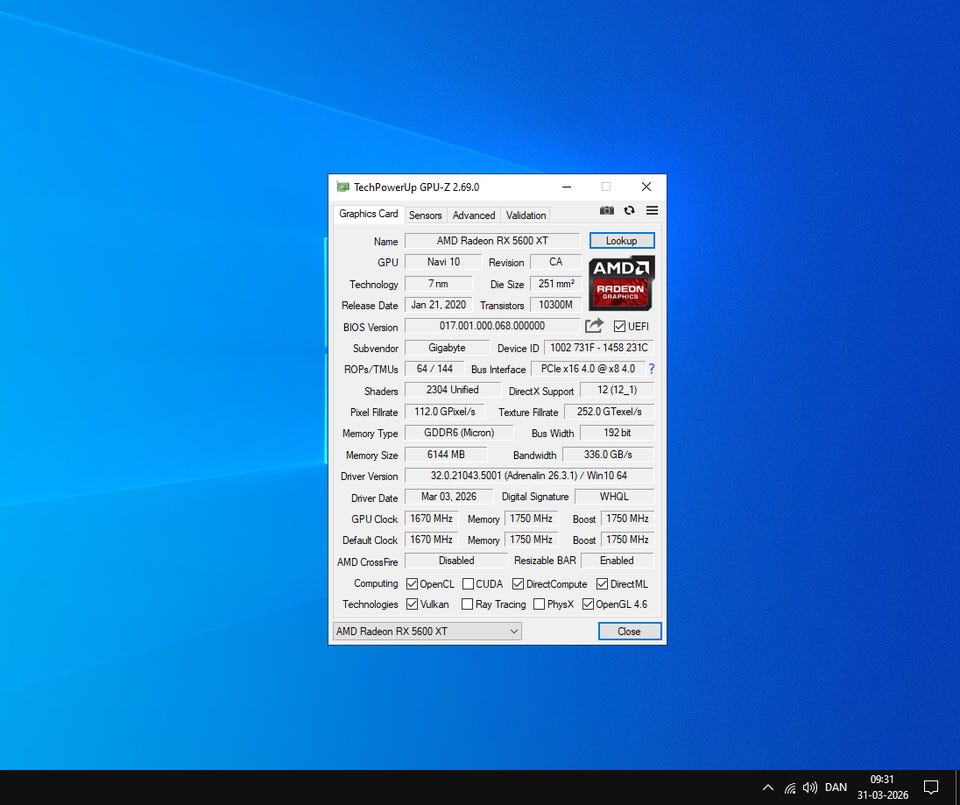
Task: Toggle the CUDA checkbox
Action: (468, 584)
